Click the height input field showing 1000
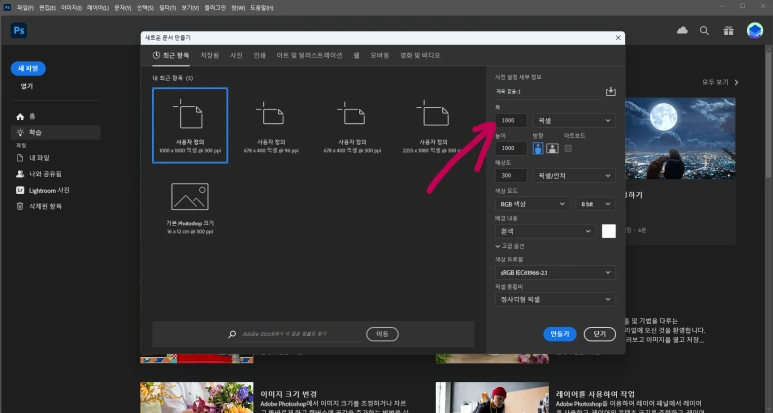 (511, 148)
